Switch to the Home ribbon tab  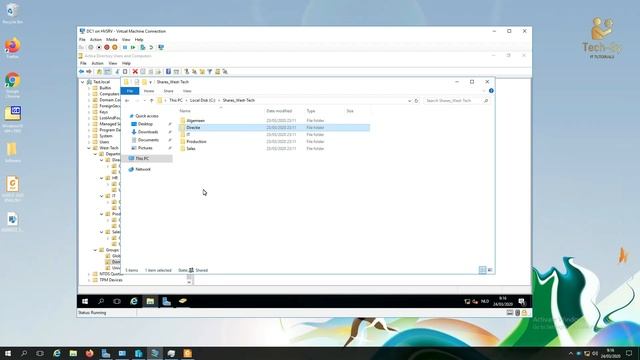click(x=149, y=91)
